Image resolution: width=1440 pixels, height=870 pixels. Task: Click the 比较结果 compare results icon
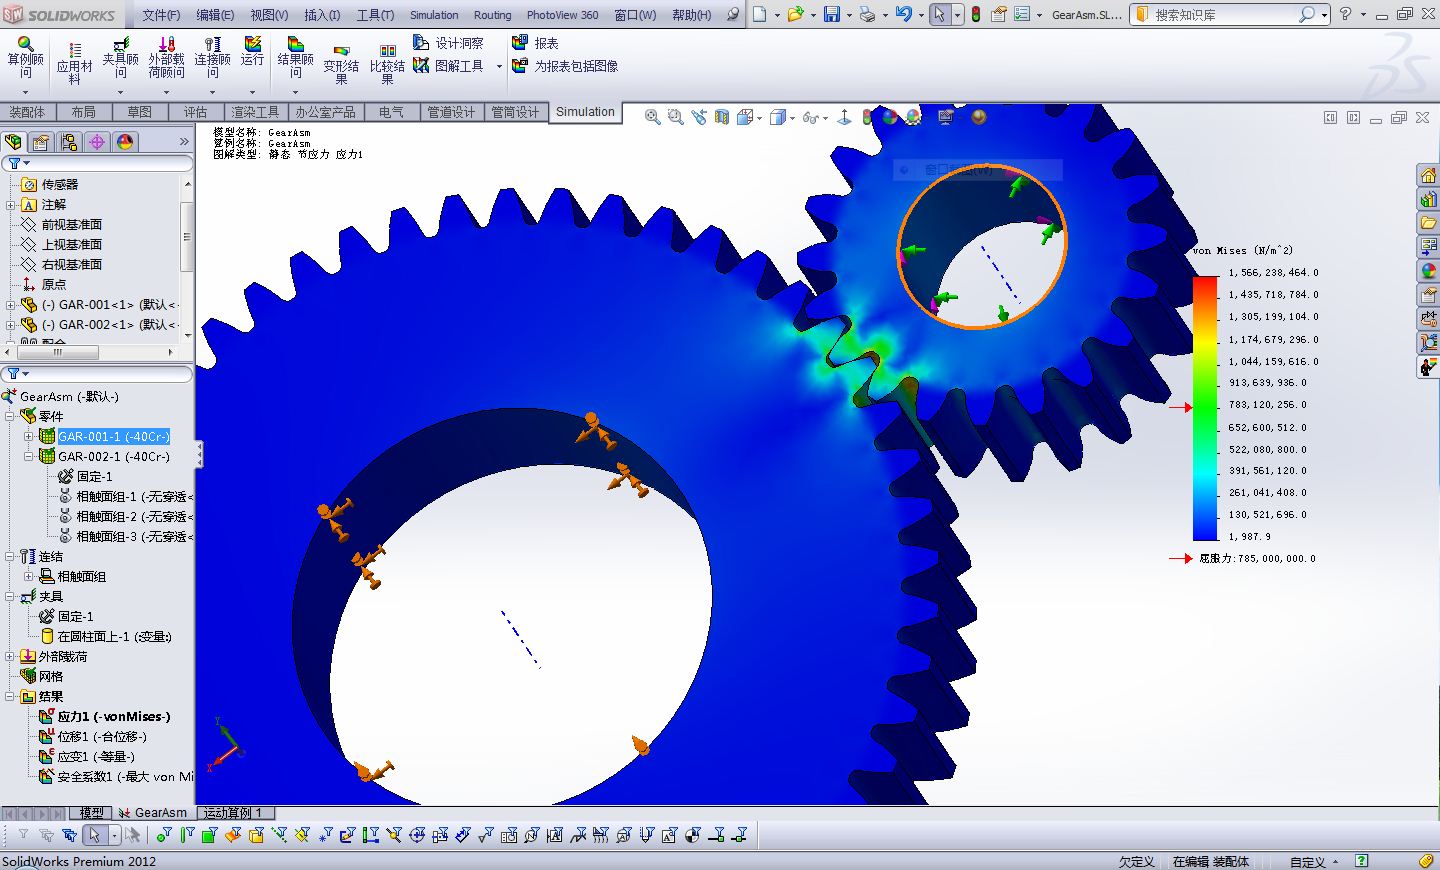tap(388, 64)
